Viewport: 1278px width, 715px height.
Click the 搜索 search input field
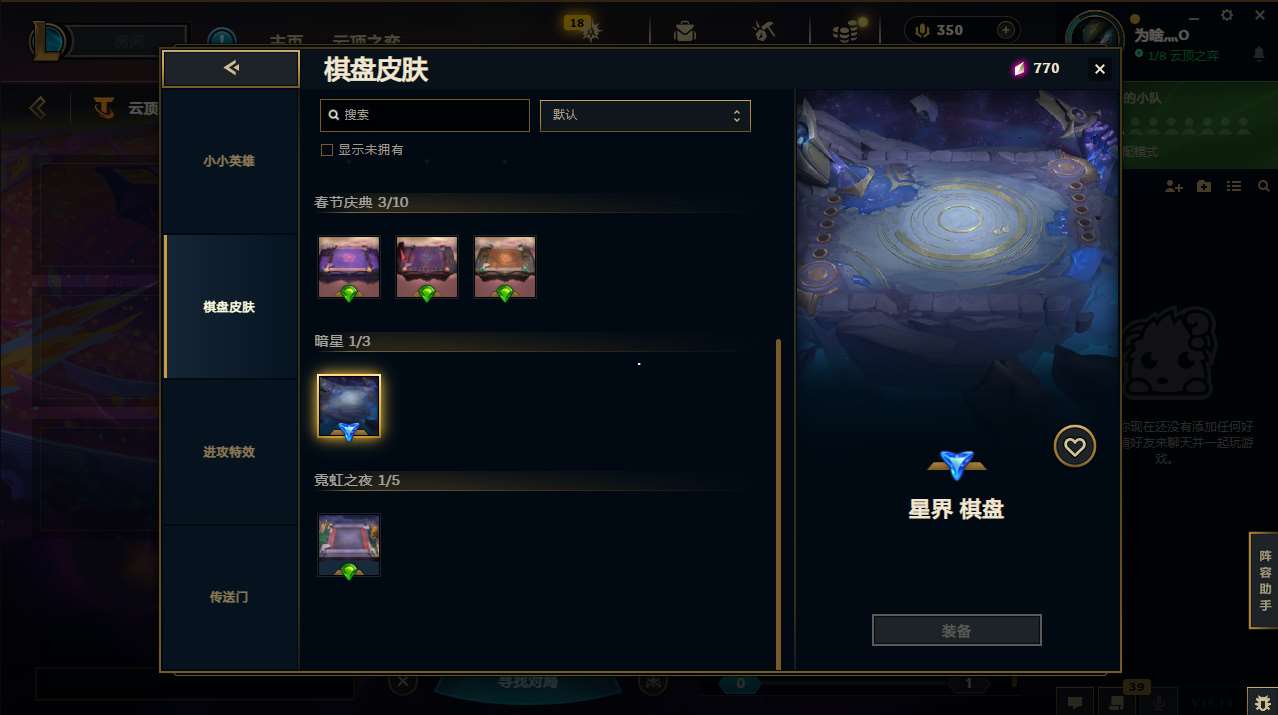coord(425,115)
